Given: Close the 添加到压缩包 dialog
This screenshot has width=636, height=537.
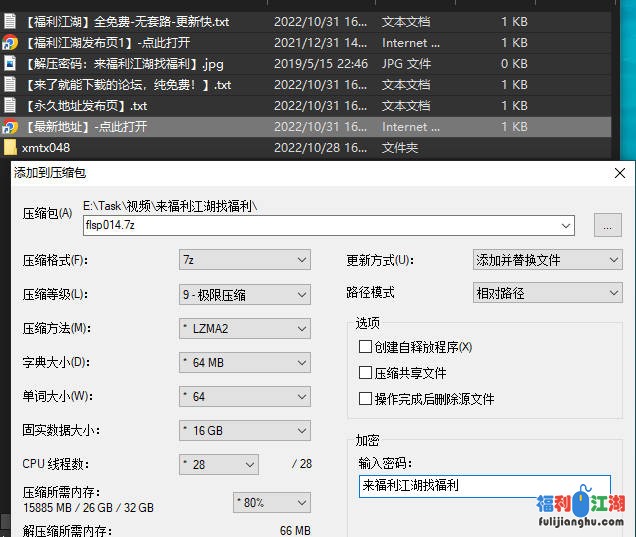Looking at the screenshot, I should point(619,173).
